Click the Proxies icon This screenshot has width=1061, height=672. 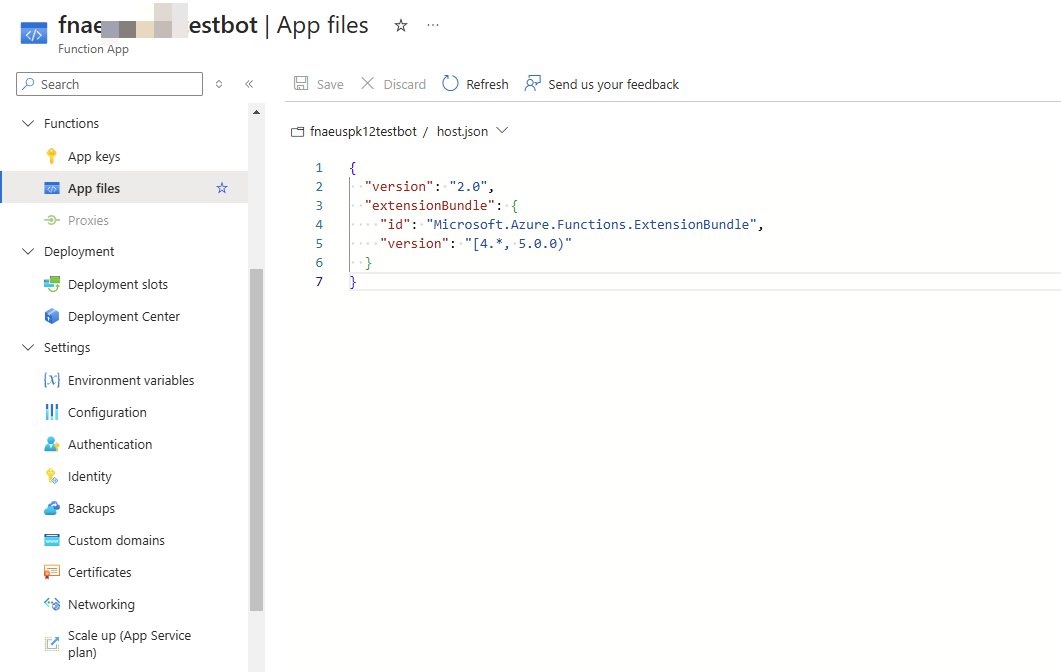(51, 220)
